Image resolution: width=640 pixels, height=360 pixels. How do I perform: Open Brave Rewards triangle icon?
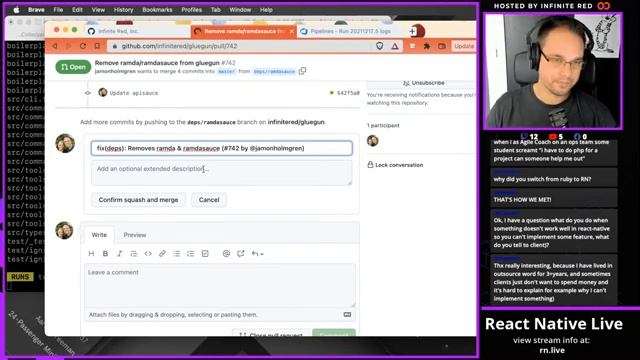point(395,46)
